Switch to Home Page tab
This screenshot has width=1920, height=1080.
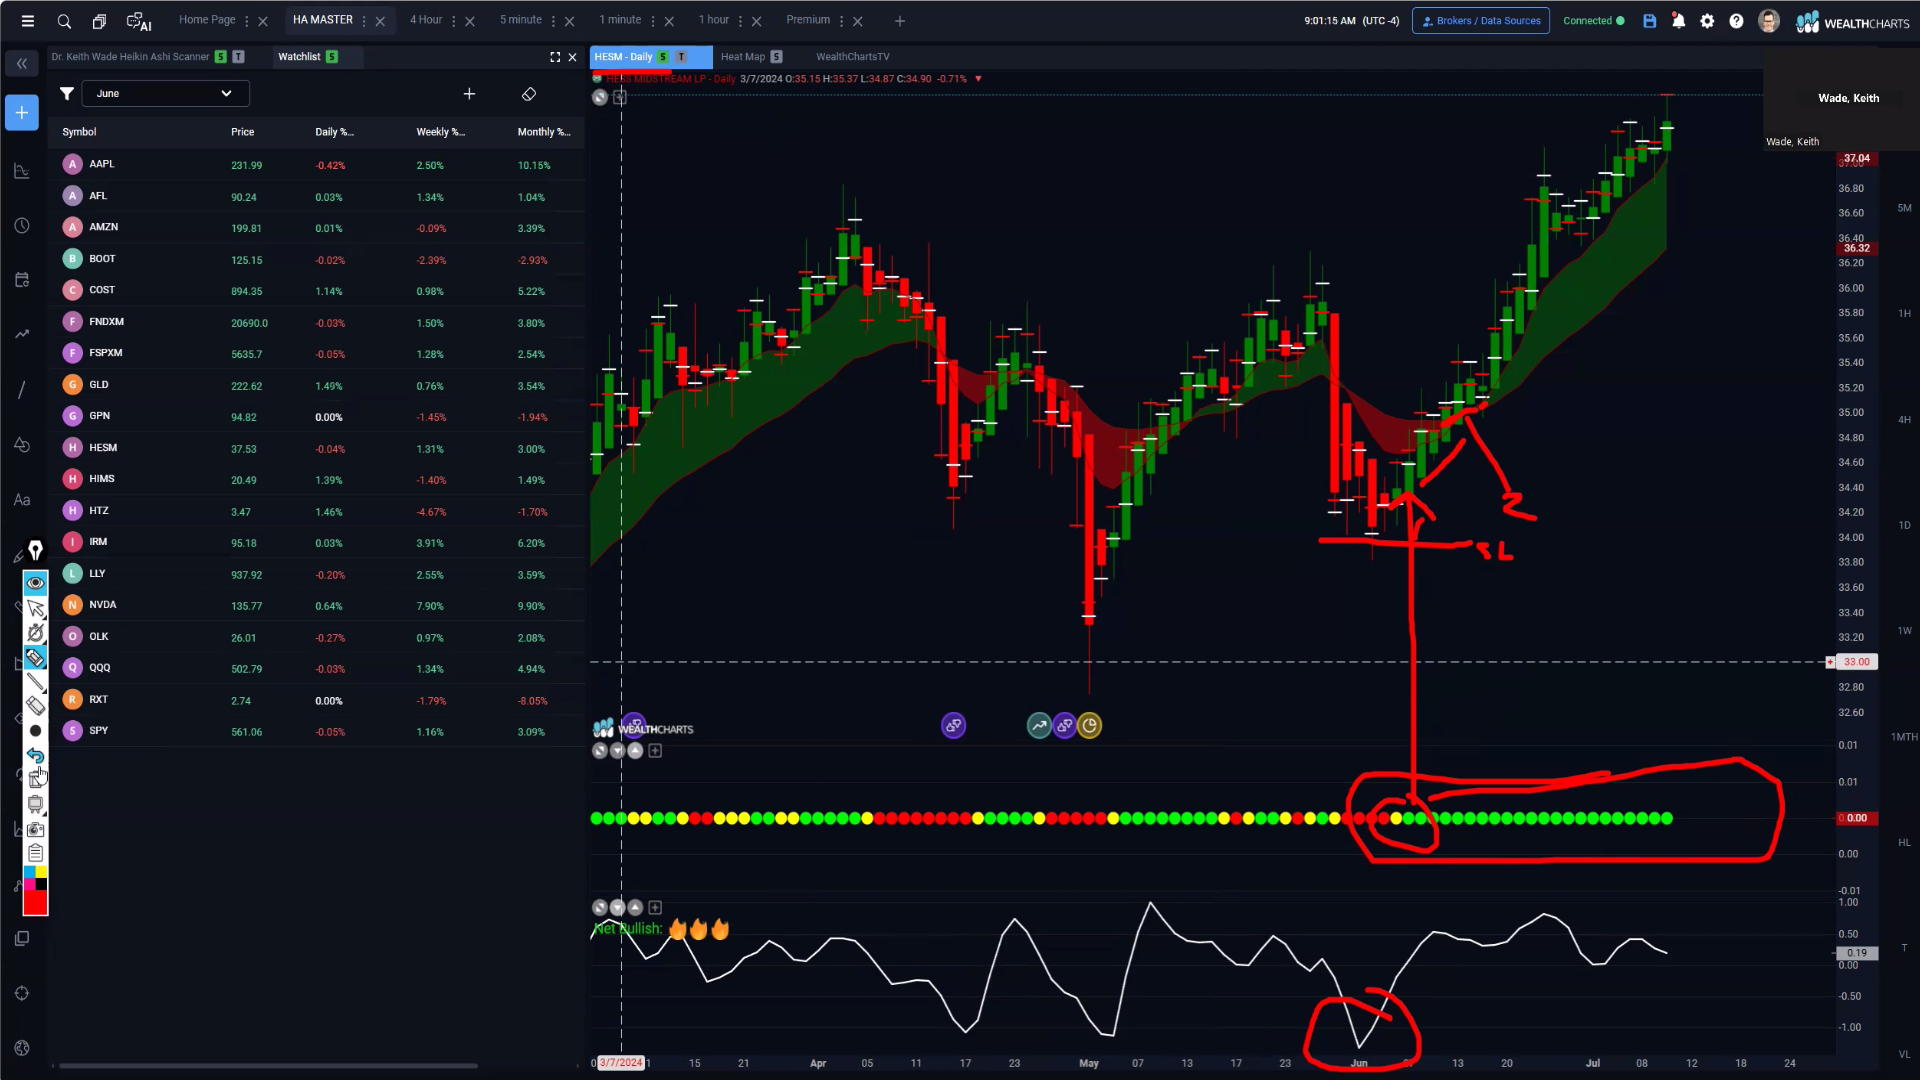click(207, 20)
